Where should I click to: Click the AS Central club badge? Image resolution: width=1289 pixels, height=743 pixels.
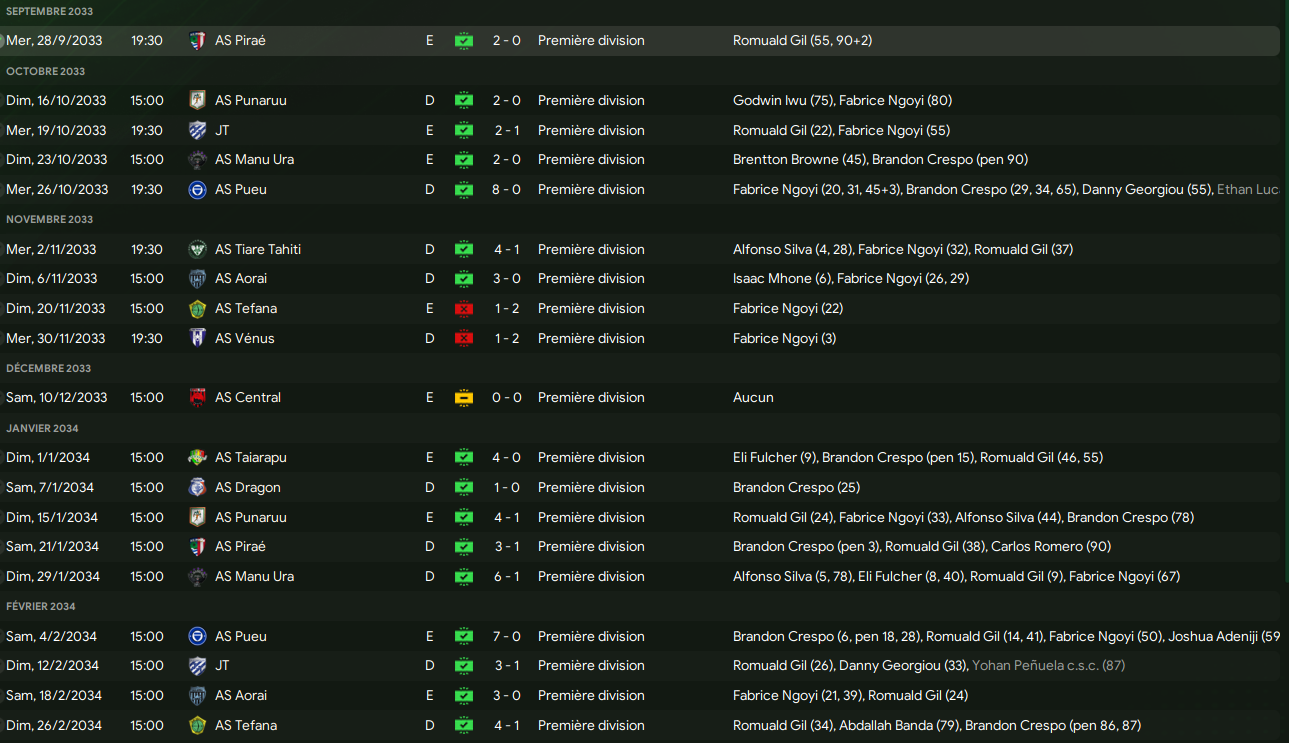(197, 397)
